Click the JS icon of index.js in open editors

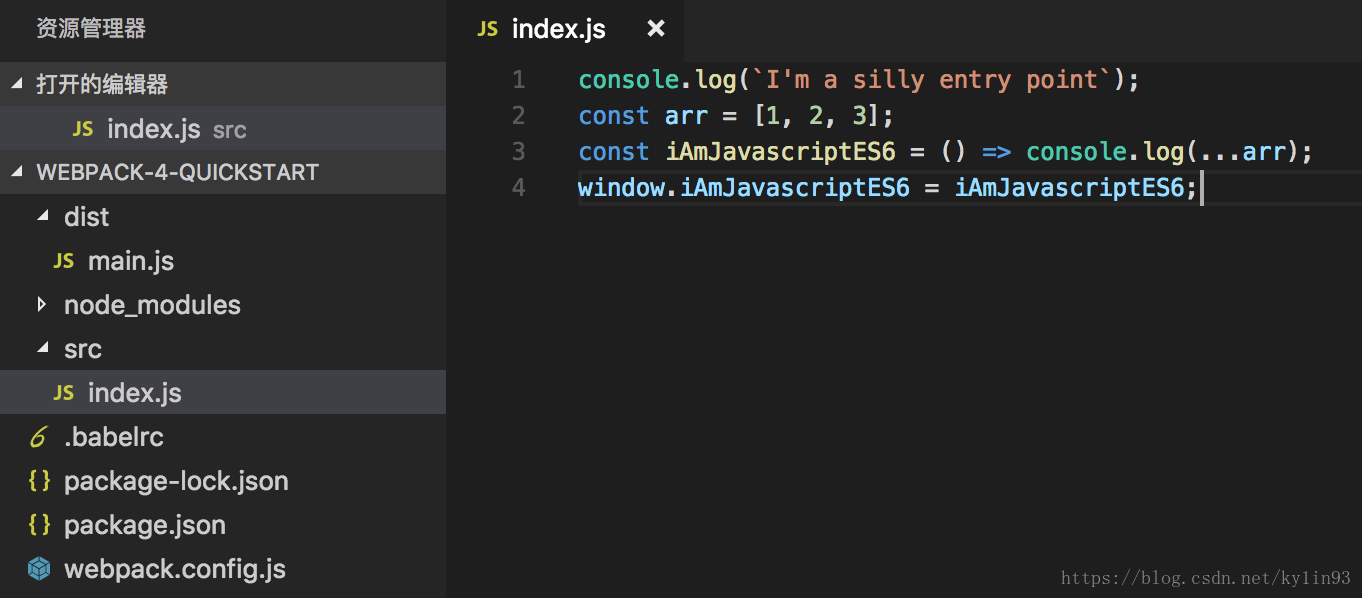[x=83, y=129]
